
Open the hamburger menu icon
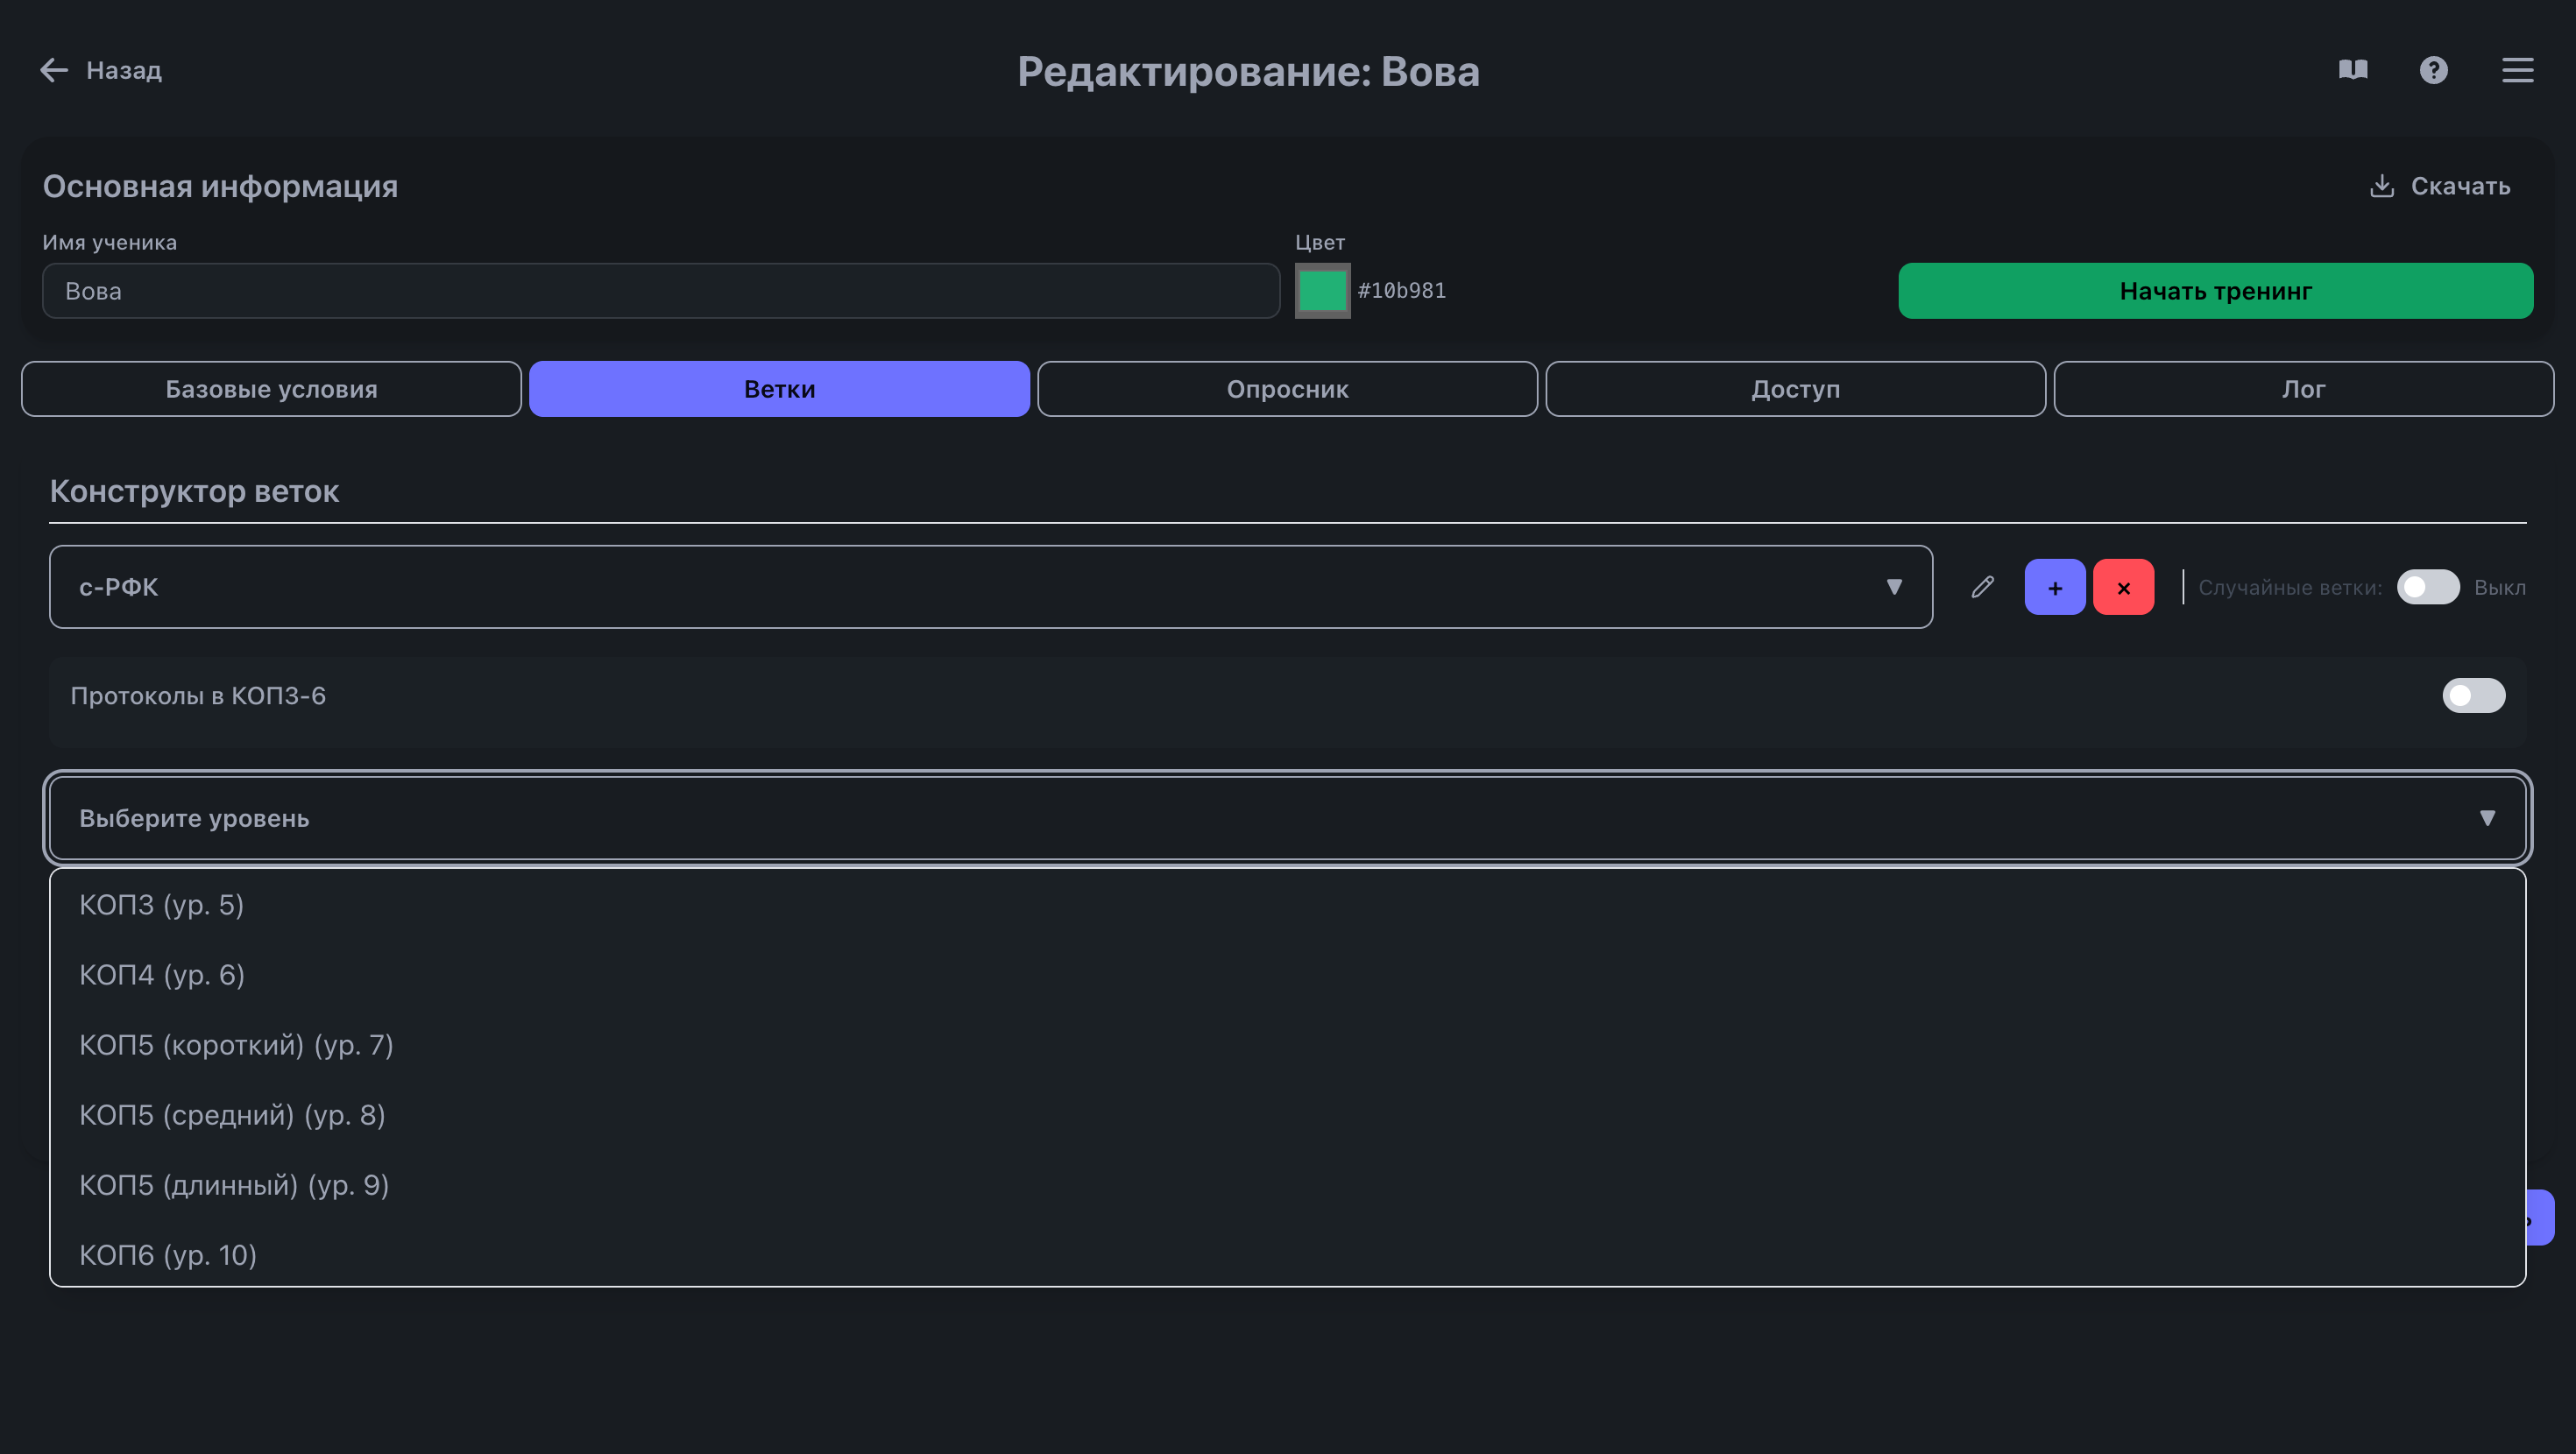pyautogui.click(x=2517, y=70)
